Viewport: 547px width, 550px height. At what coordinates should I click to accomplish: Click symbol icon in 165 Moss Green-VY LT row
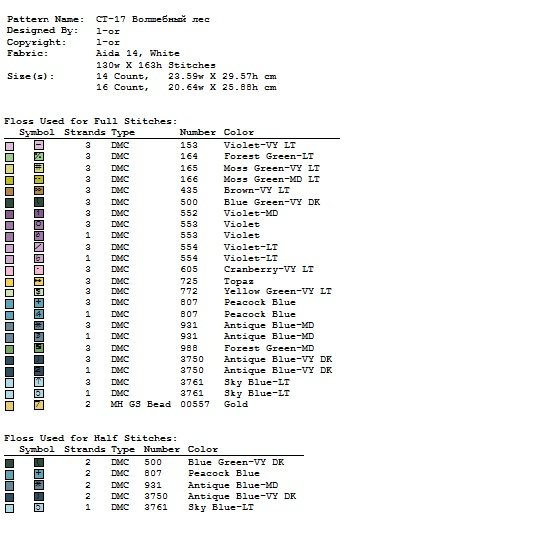tap(39, 168)
